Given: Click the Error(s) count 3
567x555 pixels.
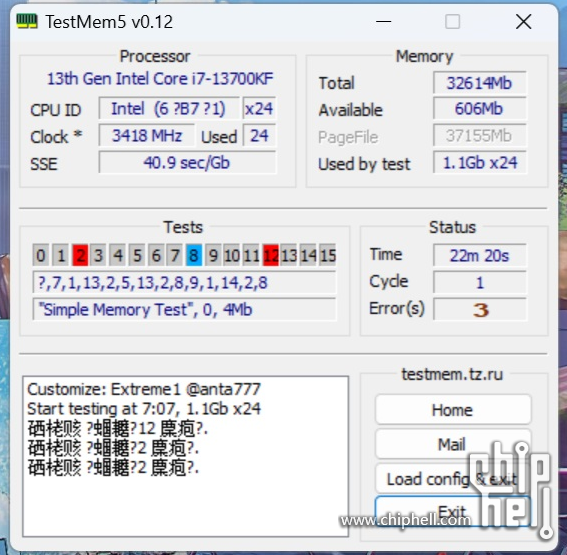Looking at the screenshot, I should point(479,309).
